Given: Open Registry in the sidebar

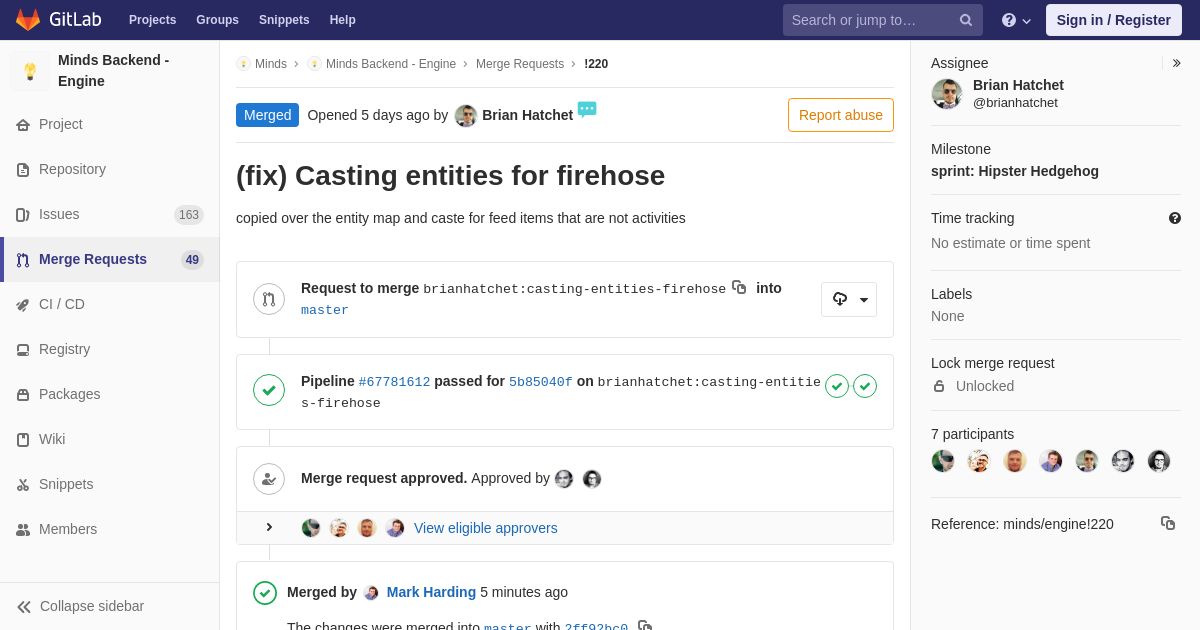Looking at the screenshot, I should pyautogui.click(x=110, y=349).
